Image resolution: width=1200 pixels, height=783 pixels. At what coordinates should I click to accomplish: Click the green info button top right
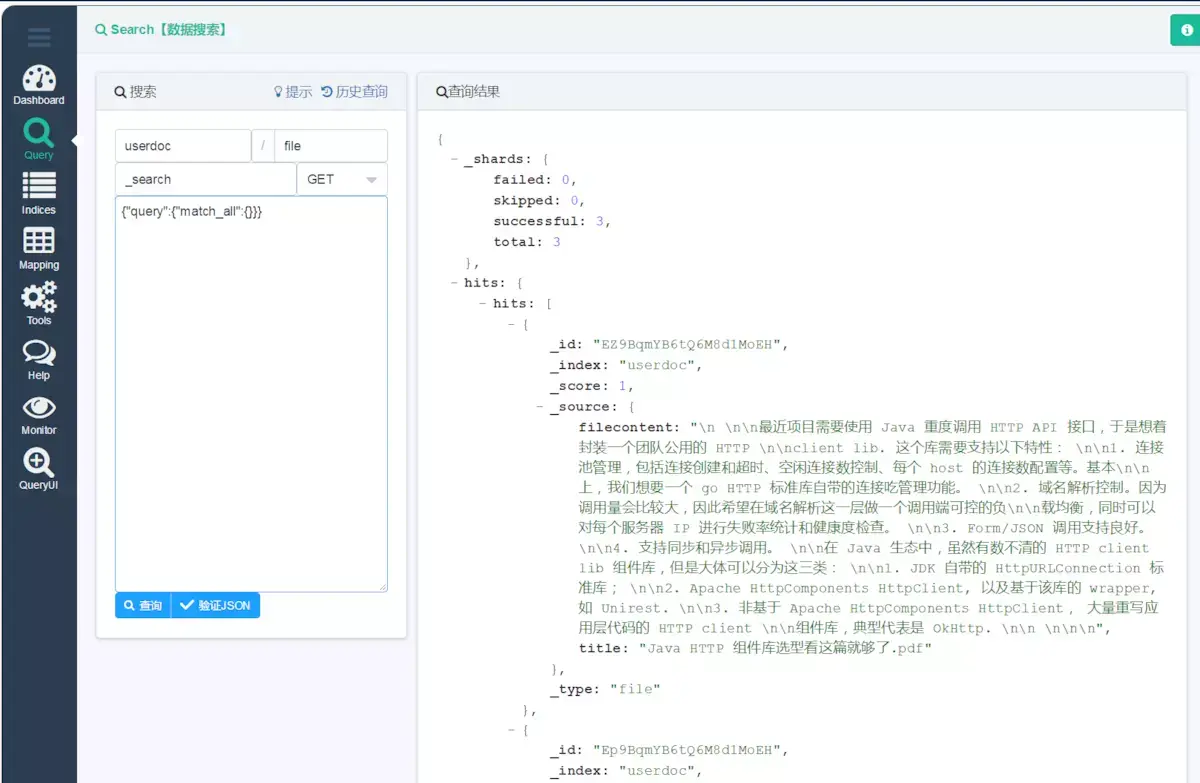pyautogui.click(x=1186, y=30)
